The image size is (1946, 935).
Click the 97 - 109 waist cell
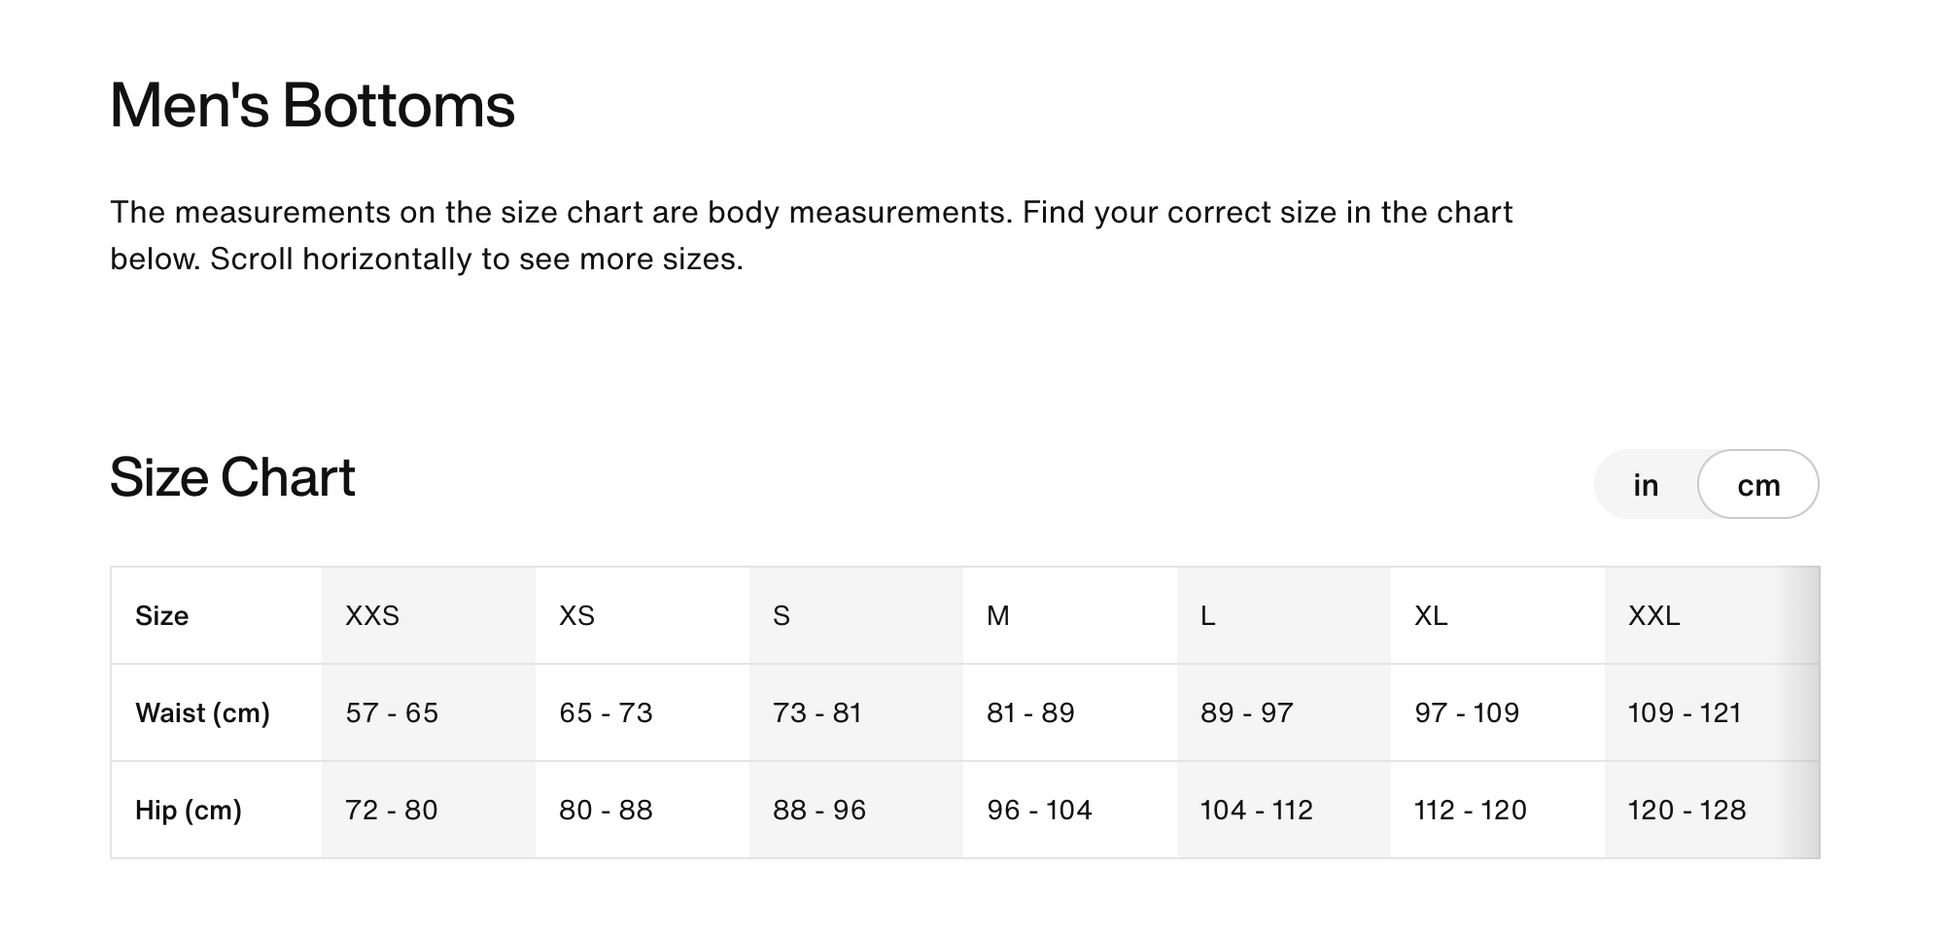(1467, 713)
